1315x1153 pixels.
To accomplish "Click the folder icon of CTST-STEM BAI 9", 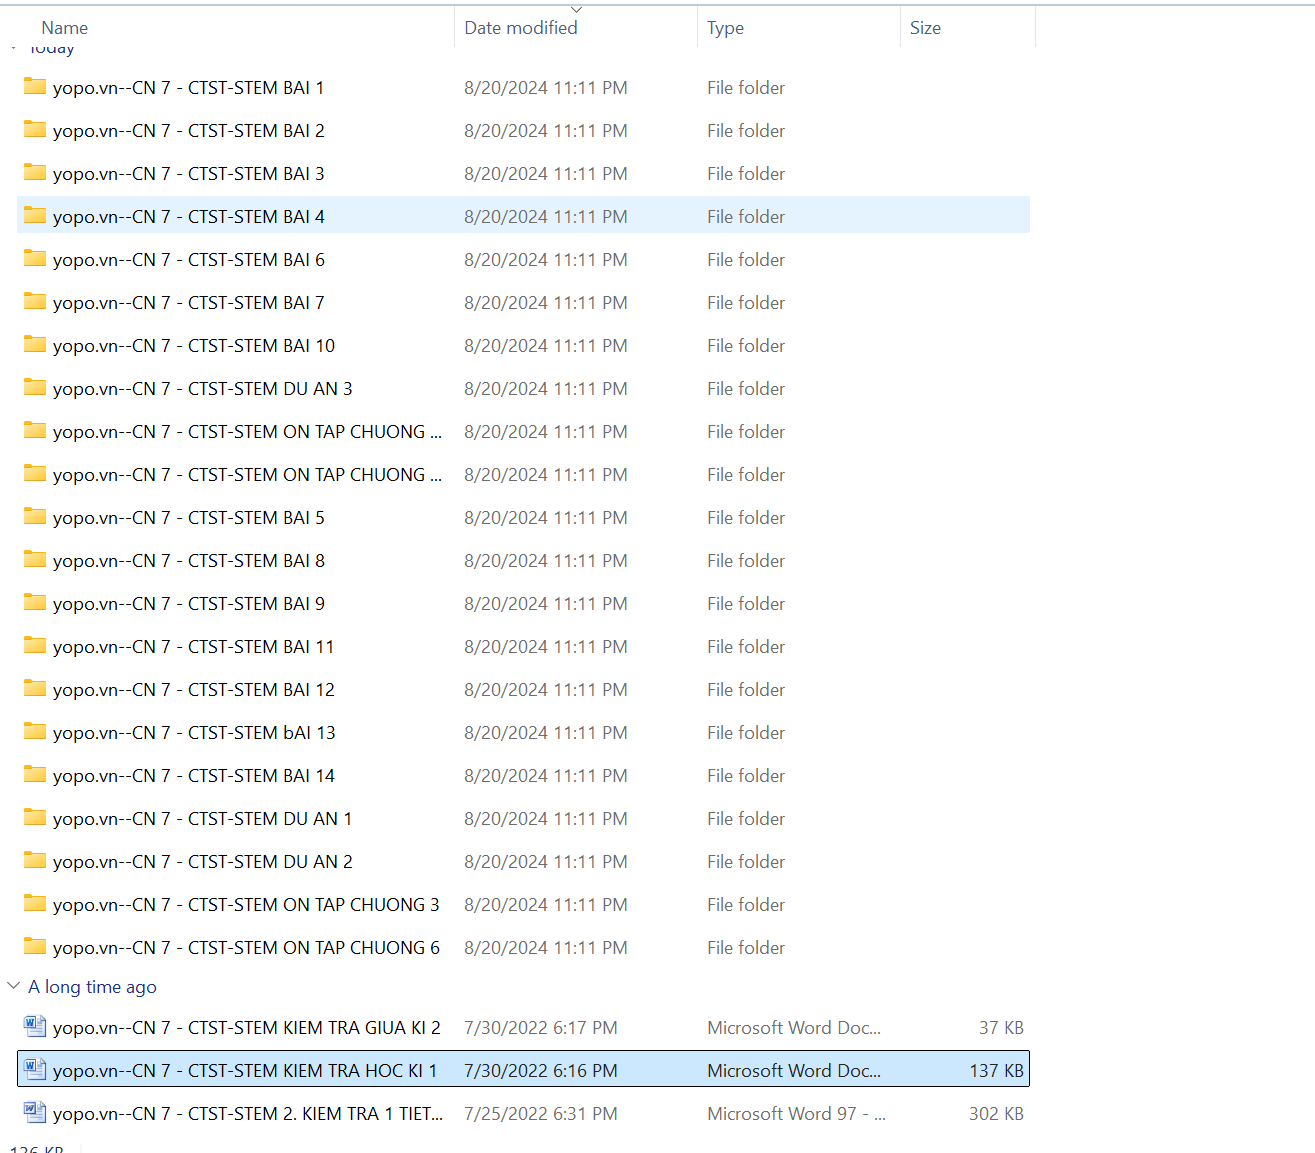I will [x=35, y=603].
